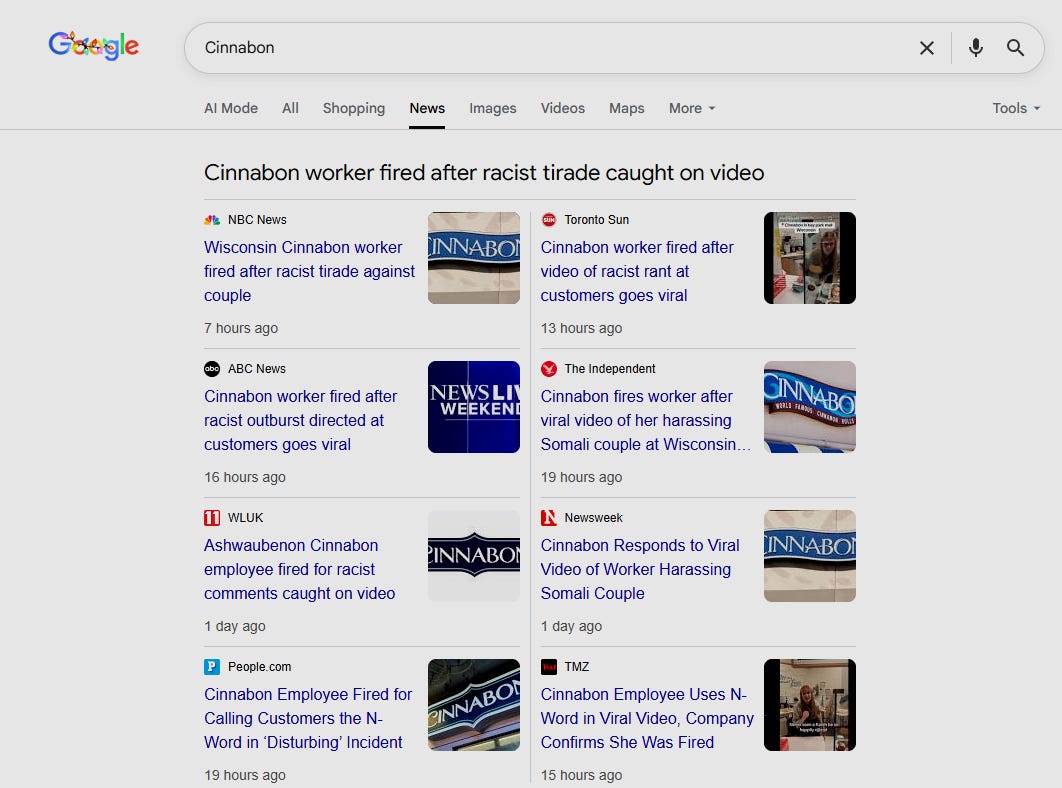This screenshot has height=788, width=1062.
Task: Click the Newsweek favicon
Action: [549, 518]
